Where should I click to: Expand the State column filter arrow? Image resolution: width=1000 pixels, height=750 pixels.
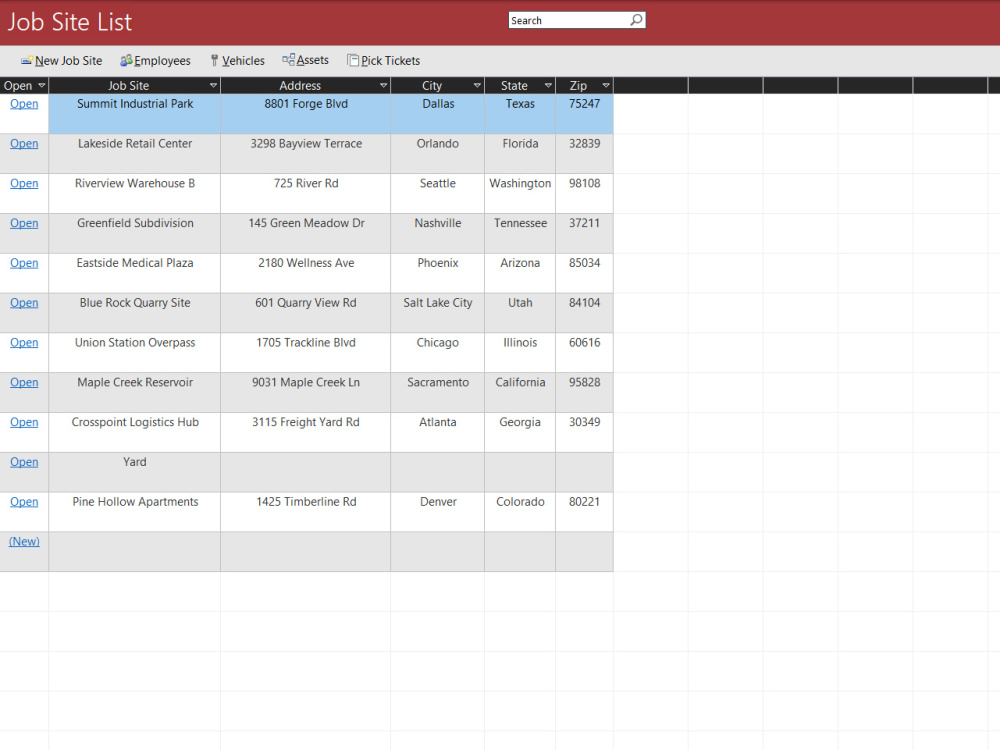548,85
